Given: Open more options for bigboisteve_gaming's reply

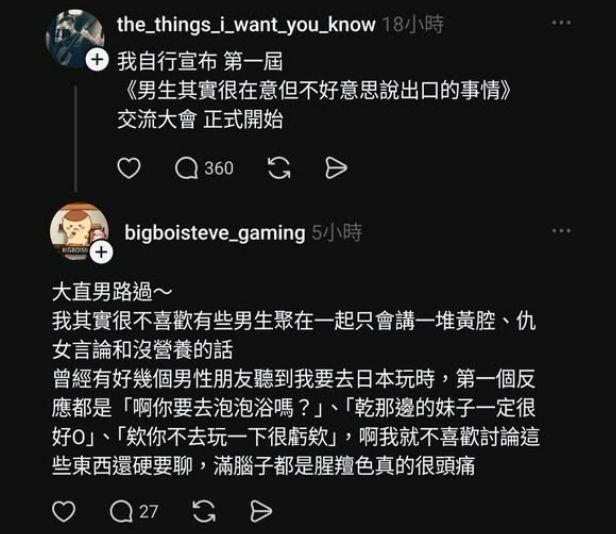Looking at the screenshot, I should click(561, 231).
